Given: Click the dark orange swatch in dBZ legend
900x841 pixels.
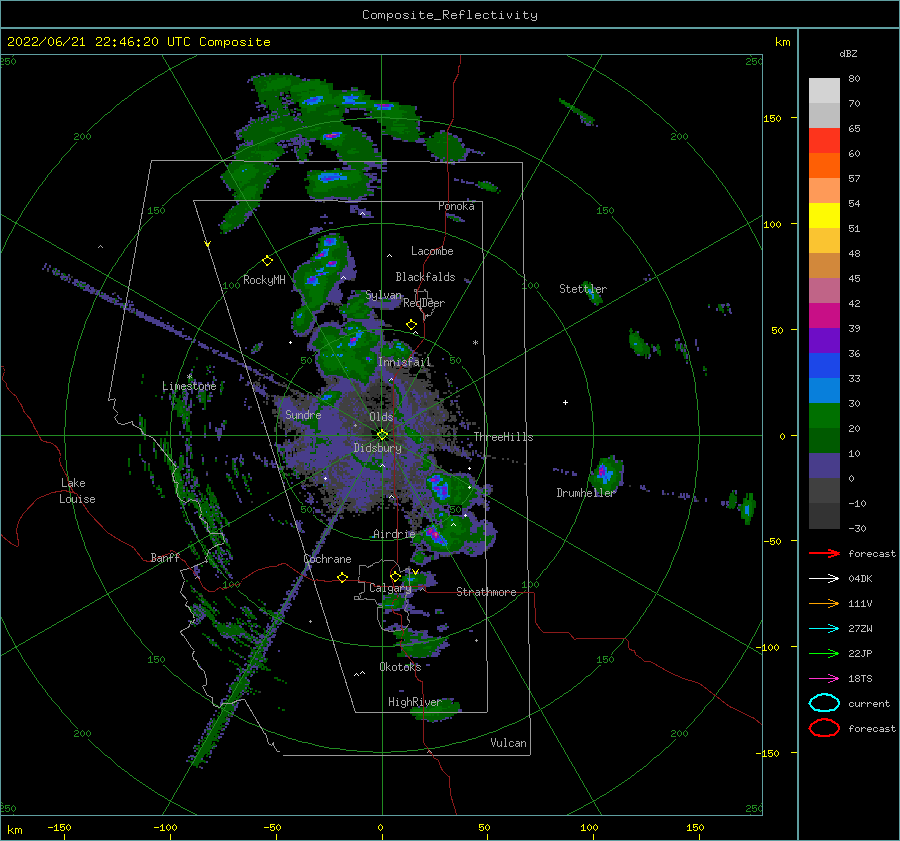Looking at the screenshot, I should tap(824, 166).
